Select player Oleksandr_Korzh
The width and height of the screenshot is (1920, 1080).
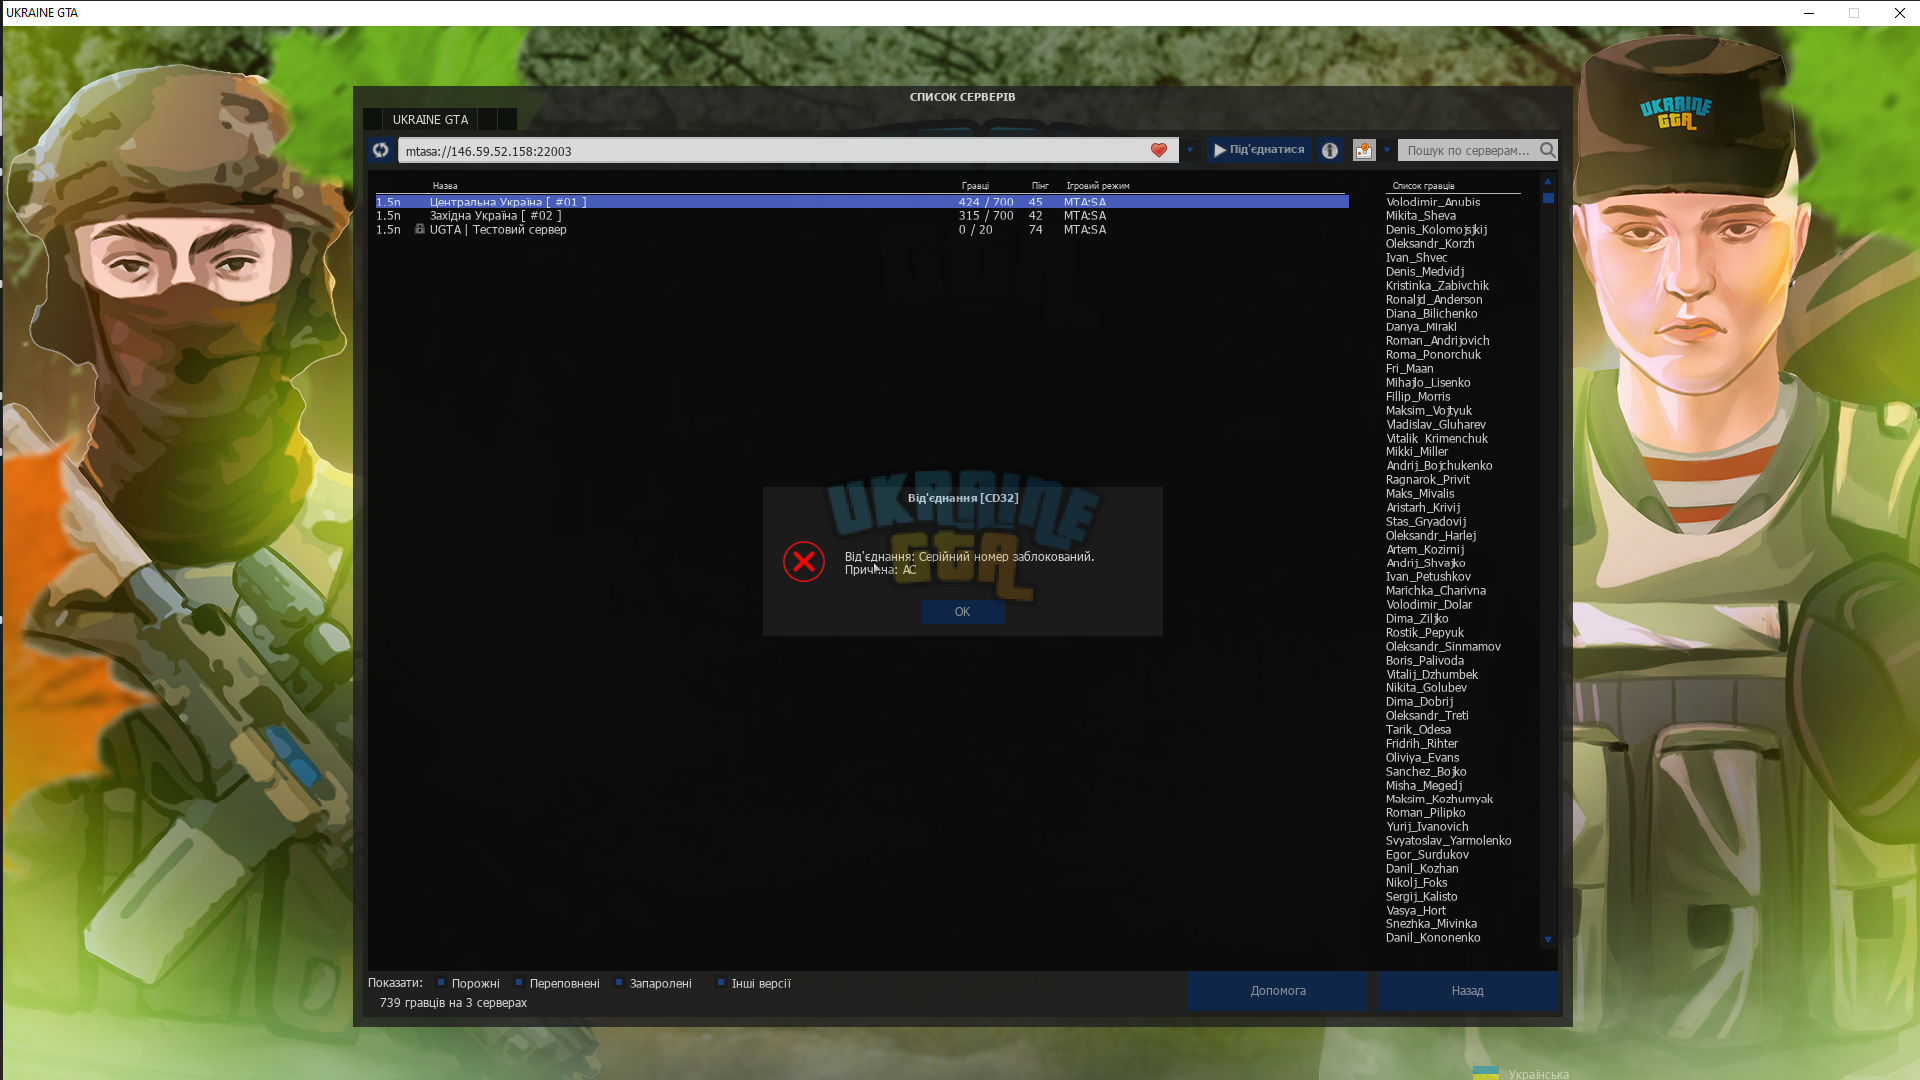1430,244
